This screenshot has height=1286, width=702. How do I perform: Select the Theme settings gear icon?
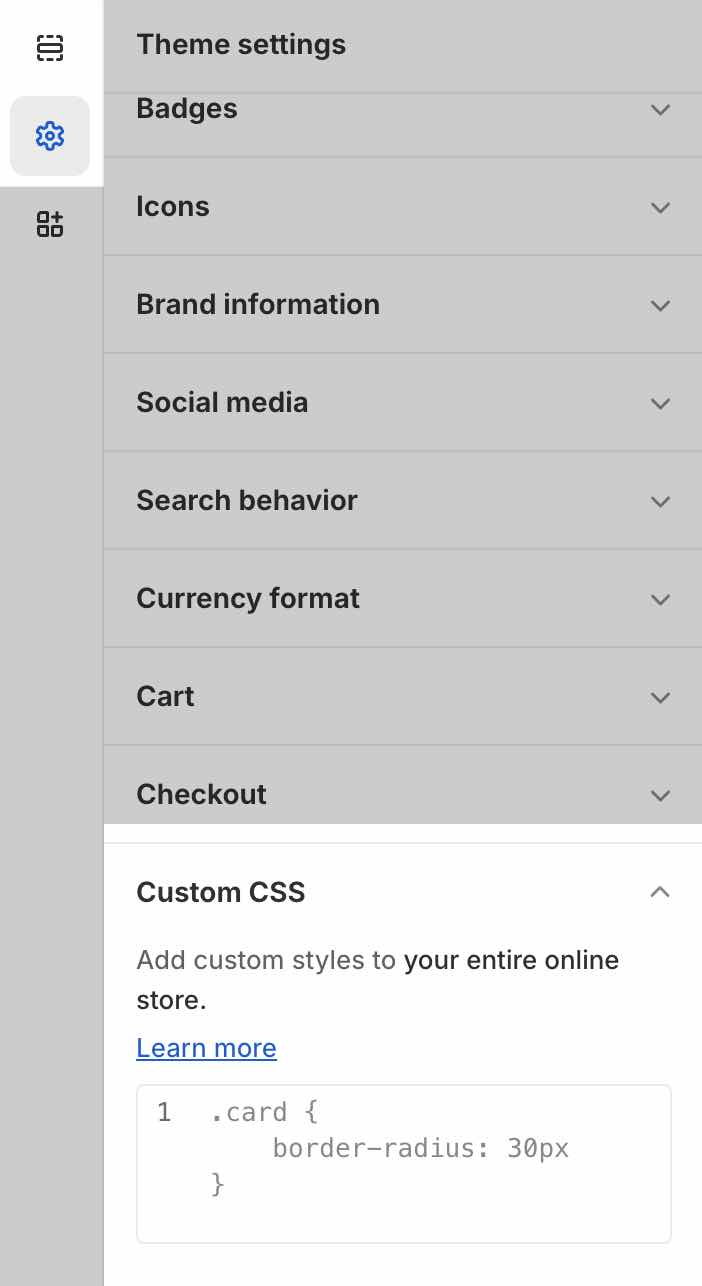(50, 137)
